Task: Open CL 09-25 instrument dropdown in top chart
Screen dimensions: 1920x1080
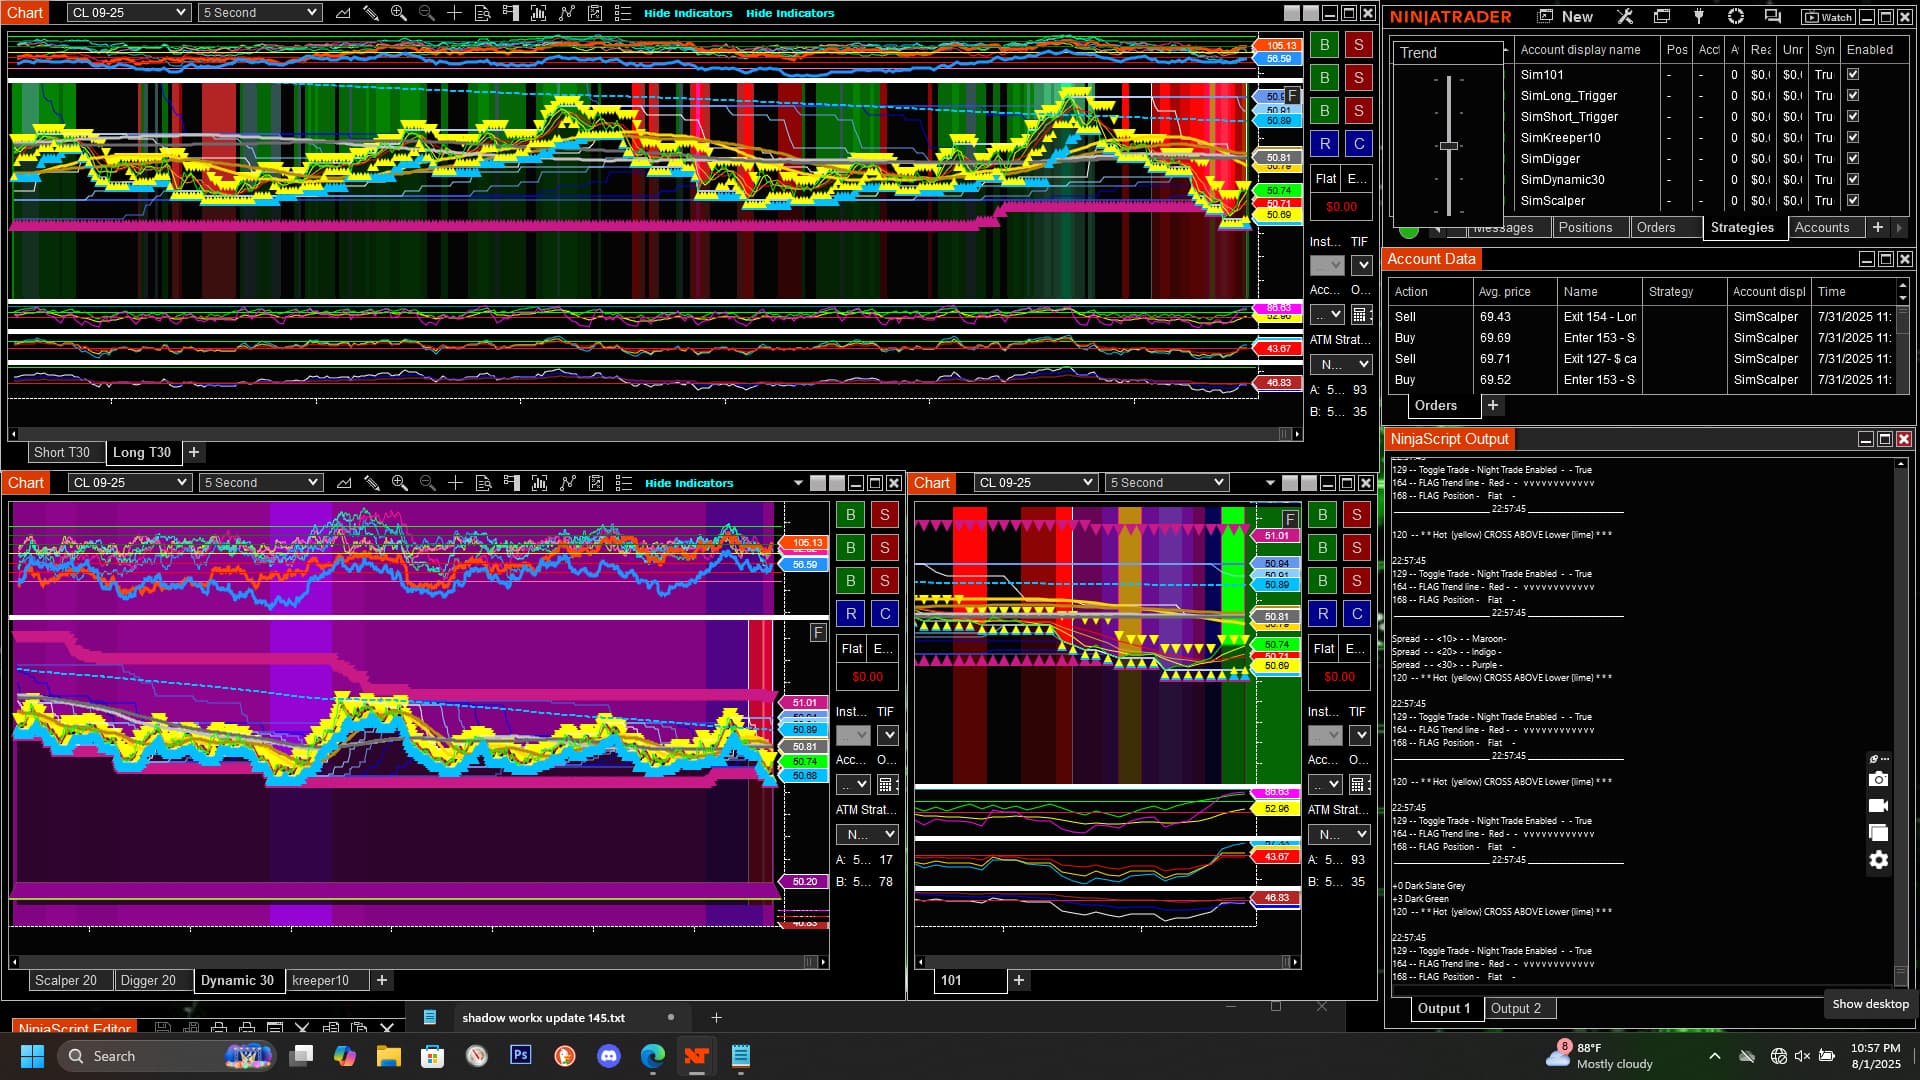Action: tap(129, 13)
